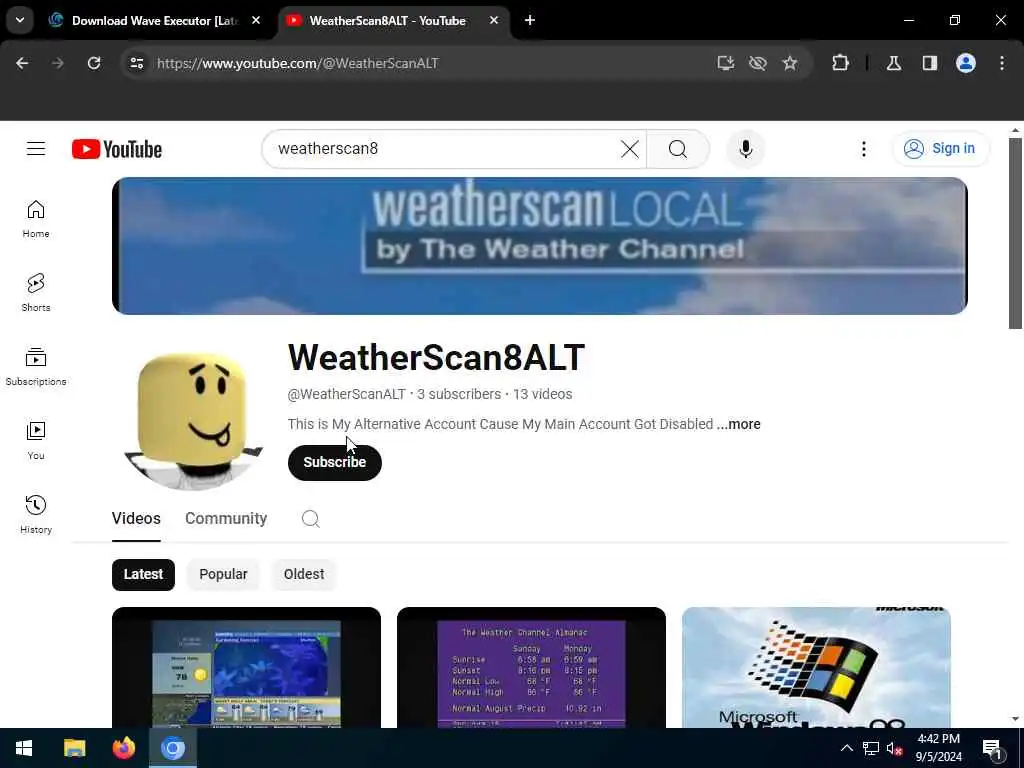Bookmark this page with the star
Viewport: 1024px width, 768px height.
(790, 63)
